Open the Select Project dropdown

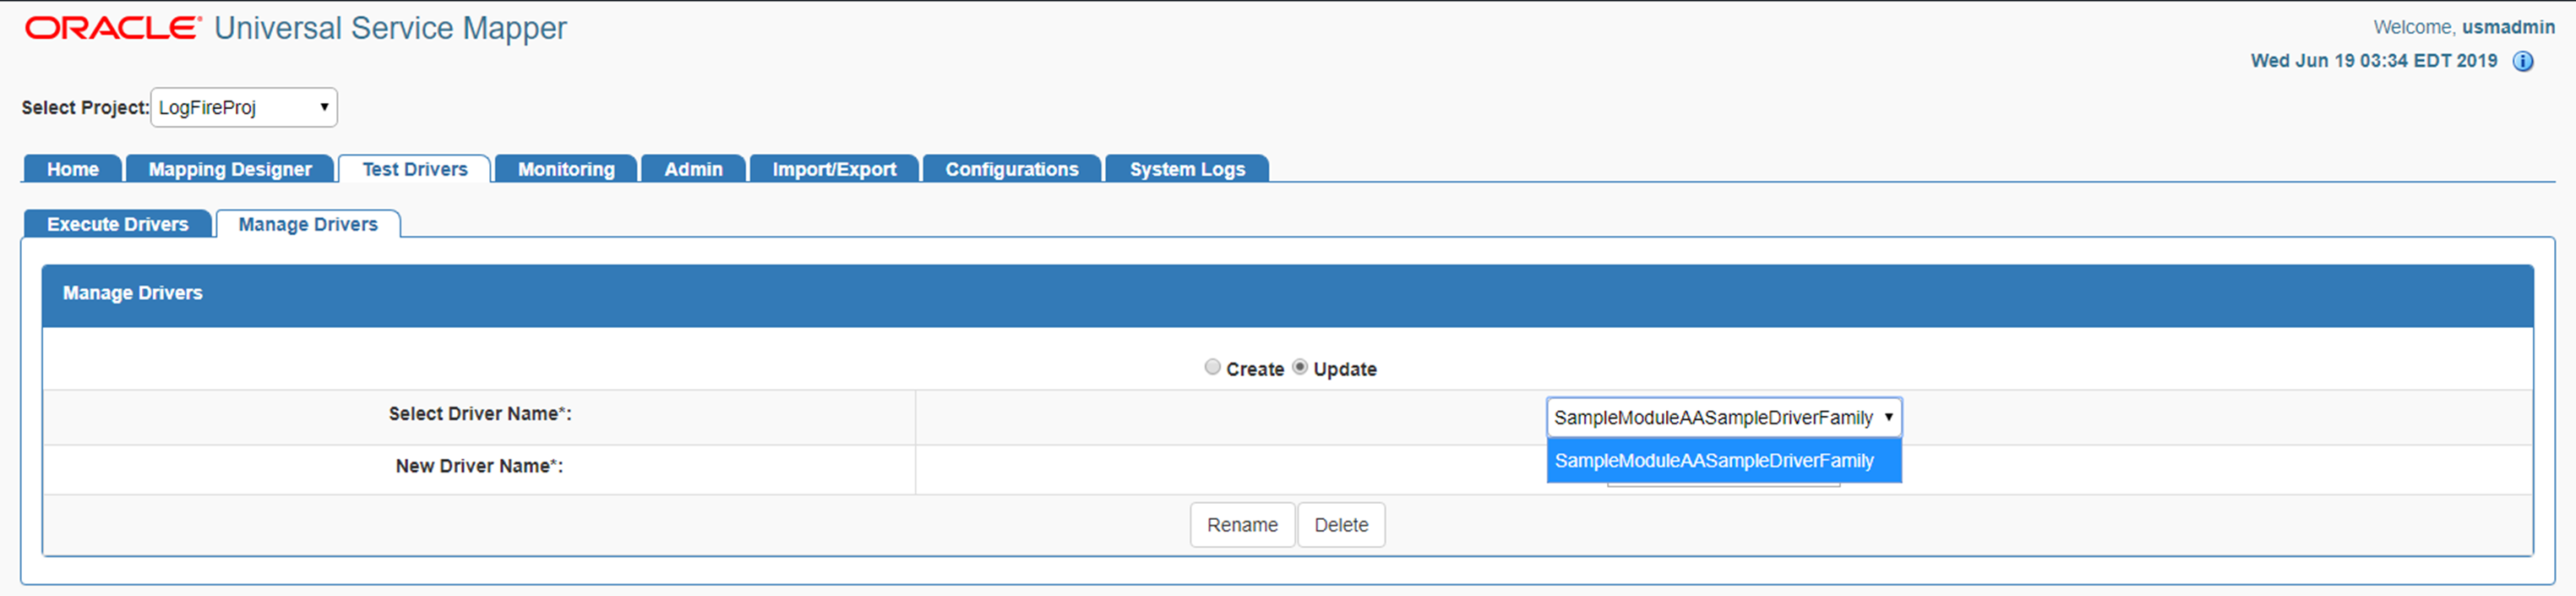(x=244, y=107)
